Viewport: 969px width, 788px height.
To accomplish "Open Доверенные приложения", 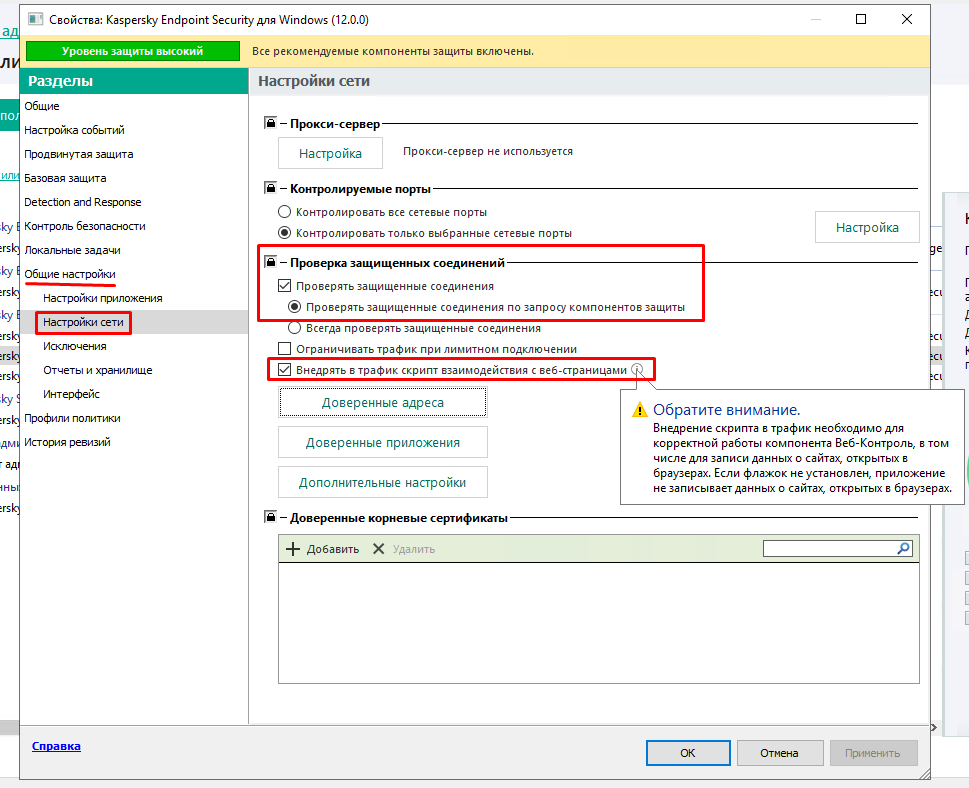I will 383,443.
